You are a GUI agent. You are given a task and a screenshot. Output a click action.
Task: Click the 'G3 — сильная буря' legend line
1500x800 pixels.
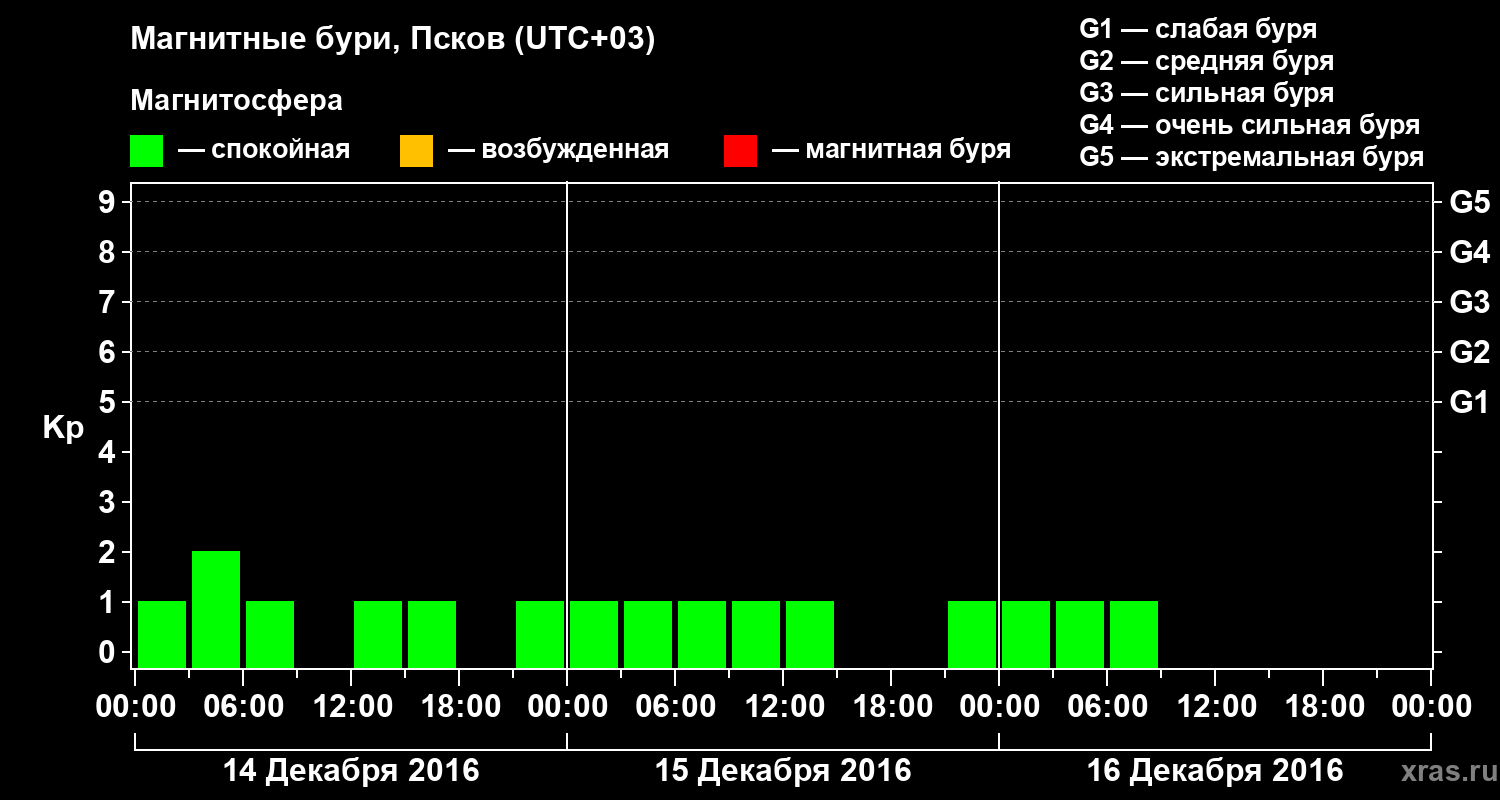[1206, 93]
